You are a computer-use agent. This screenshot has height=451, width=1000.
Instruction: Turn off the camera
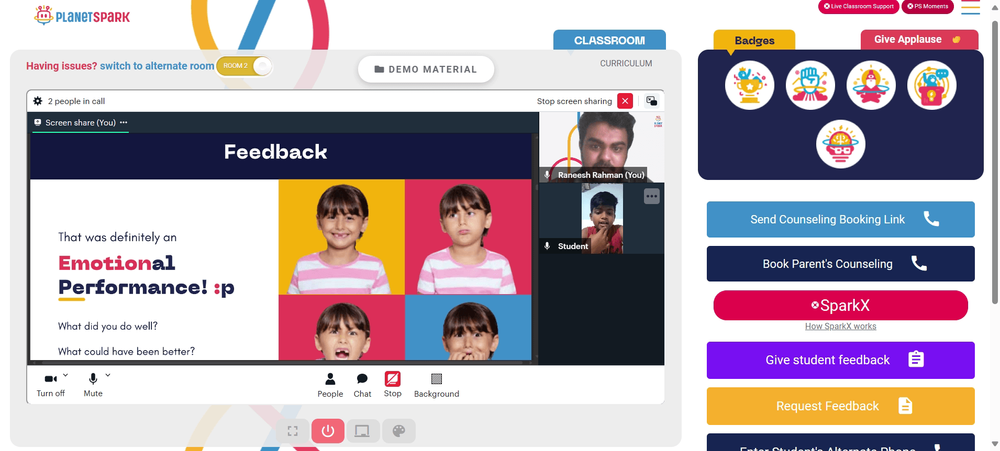[x=50, y=385]
